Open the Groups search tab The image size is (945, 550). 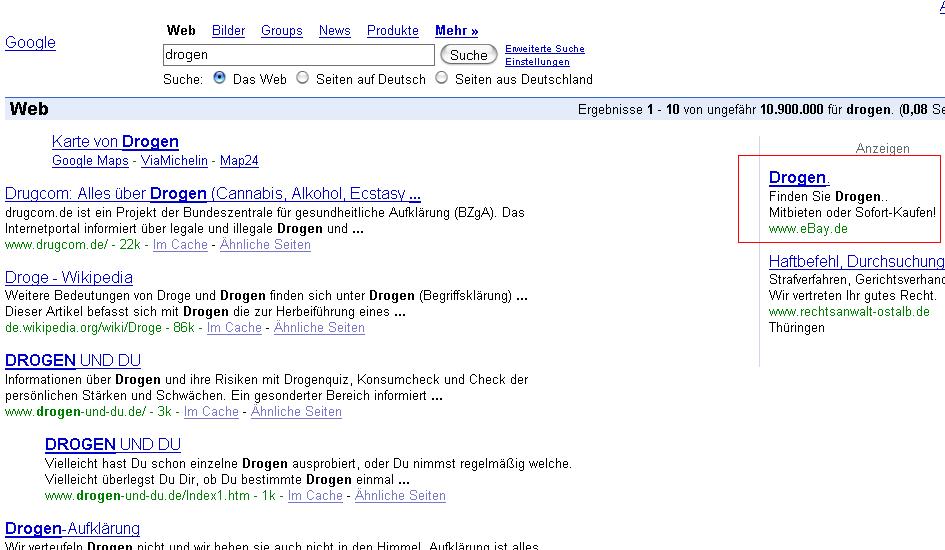point(281,31)
